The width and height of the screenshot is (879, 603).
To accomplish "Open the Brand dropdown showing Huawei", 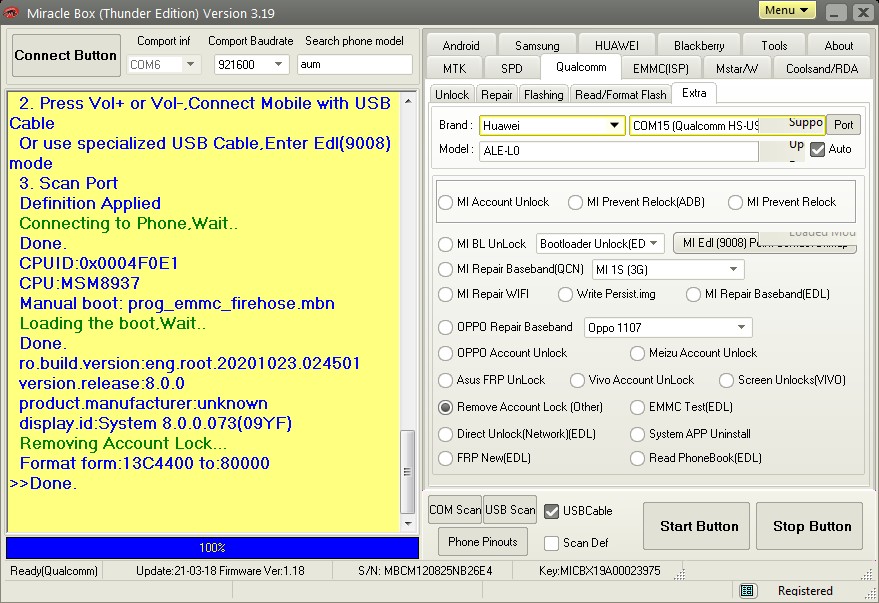I will pyautogui.click(x=615, y=126).
